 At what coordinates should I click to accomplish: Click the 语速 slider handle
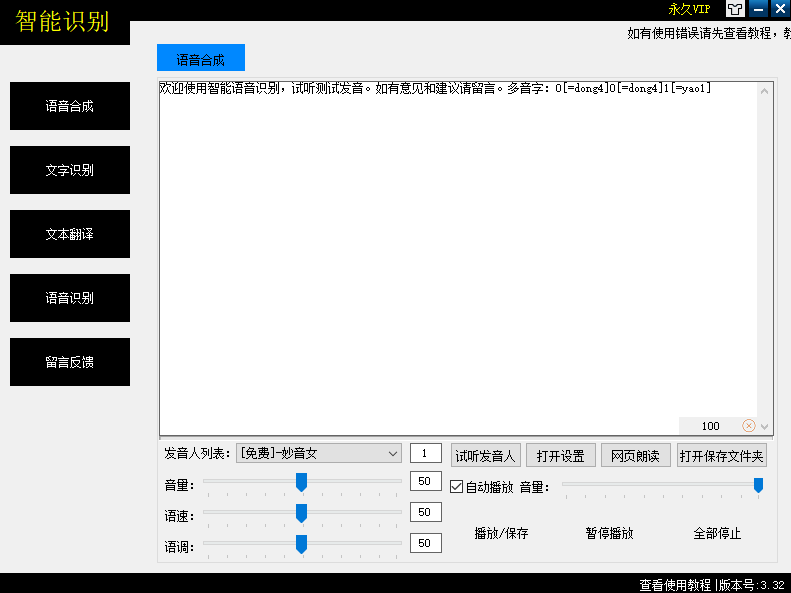point(301,513)
